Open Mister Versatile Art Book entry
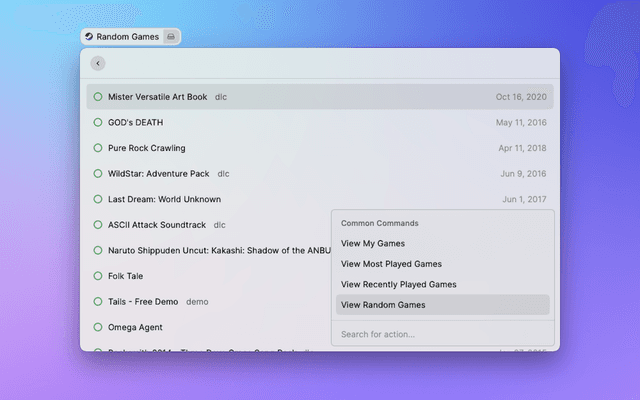The image size is (640, 400). 158,97
